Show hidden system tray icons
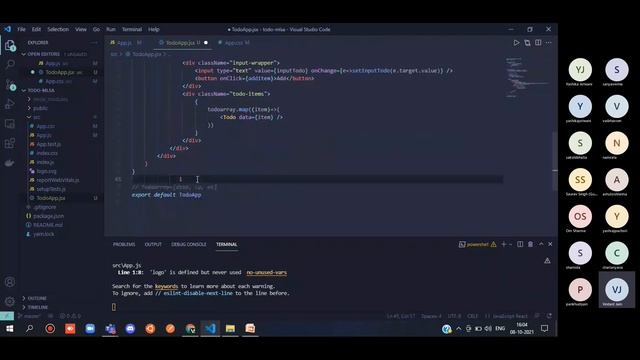Screen dimensions: 640x360 coord(458,329)
